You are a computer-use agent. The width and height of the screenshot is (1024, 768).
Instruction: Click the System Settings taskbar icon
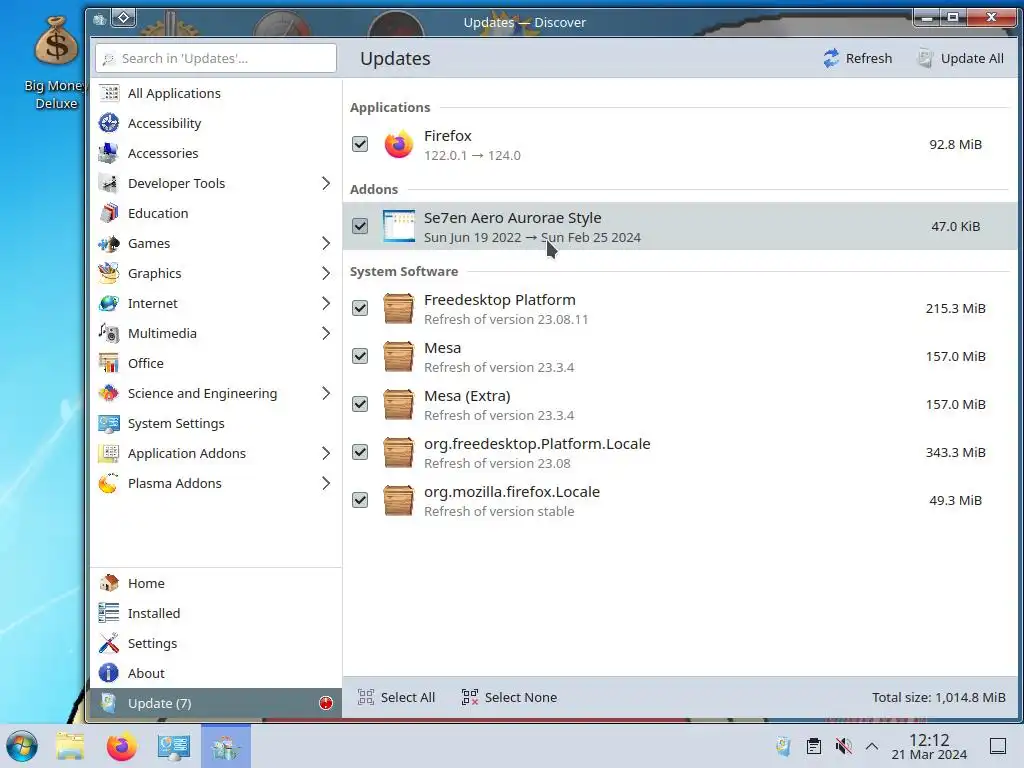tap(173, 746)
